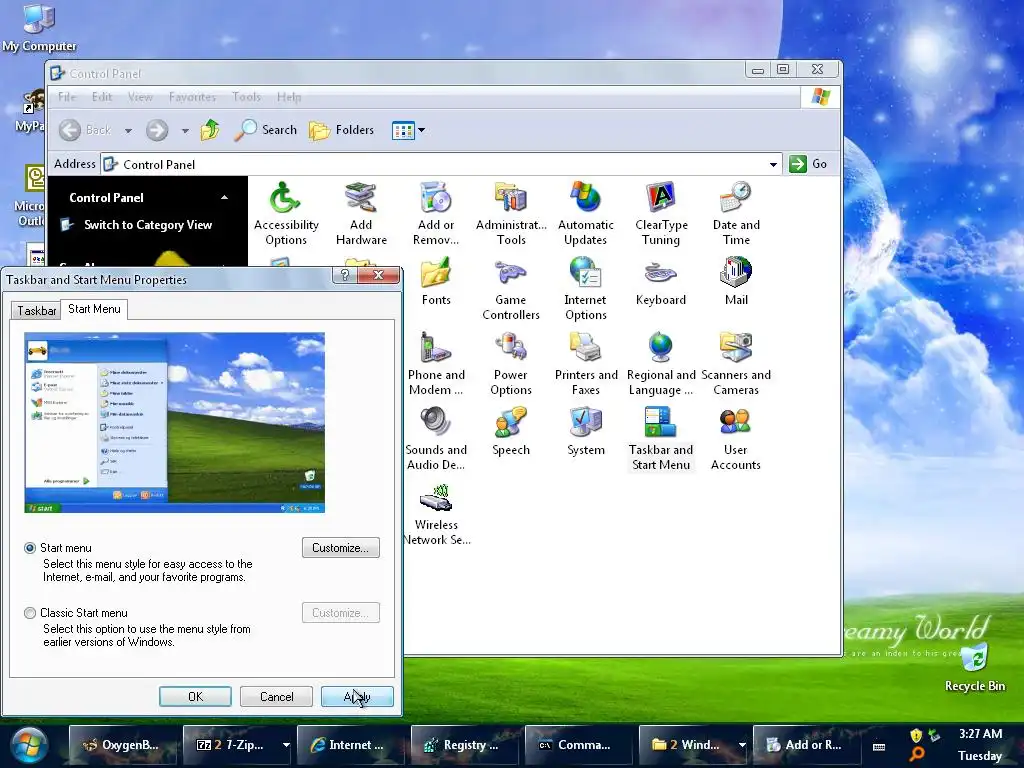Open Automatic Updates applet
Viewport: 1024px width, 768px height.
(x=586, y=214)
